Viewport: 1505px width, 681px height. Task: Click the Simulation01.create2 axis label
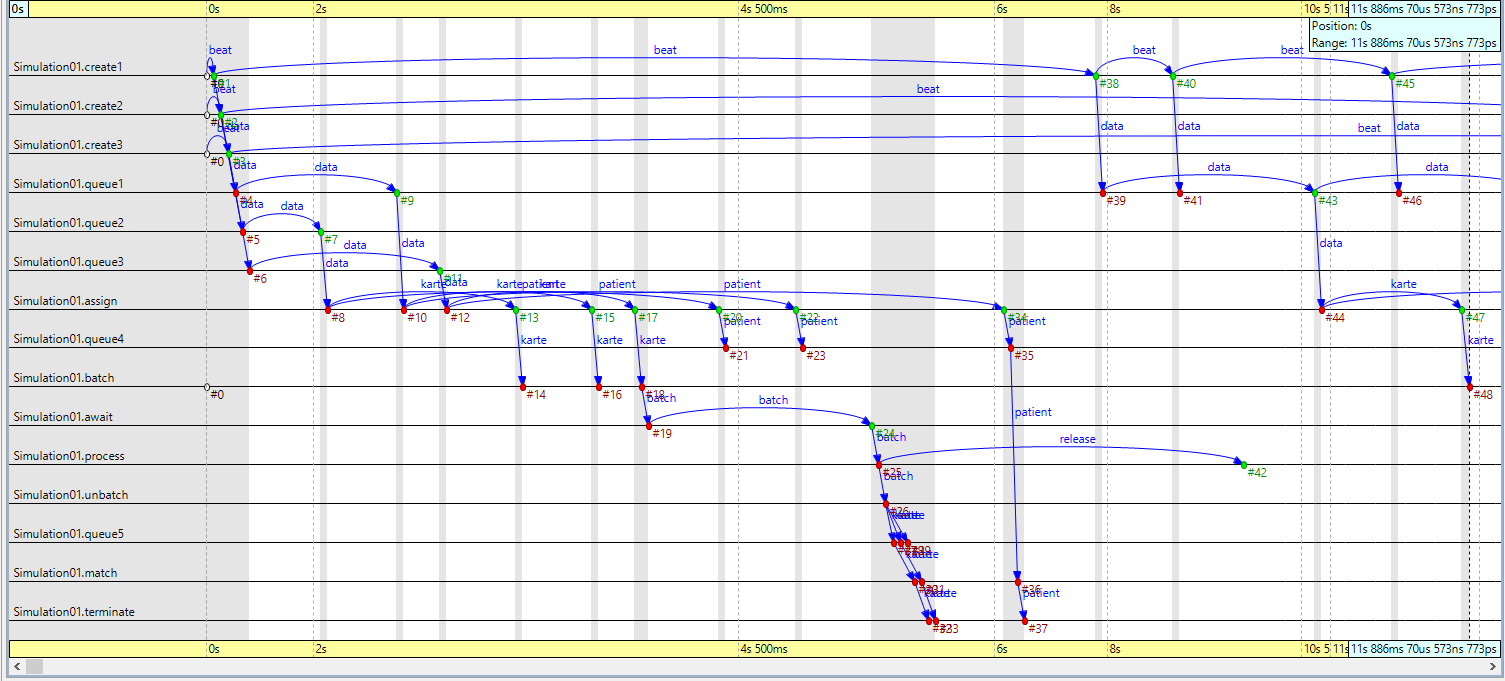click(68, 106)
